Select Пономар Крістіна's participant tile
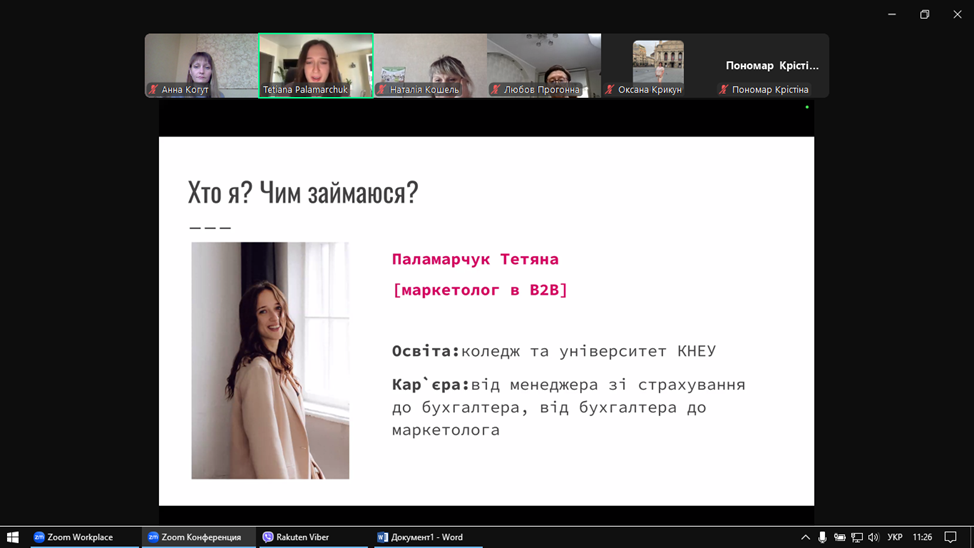This screenshot has width=974, height=548. click(771, 65)
